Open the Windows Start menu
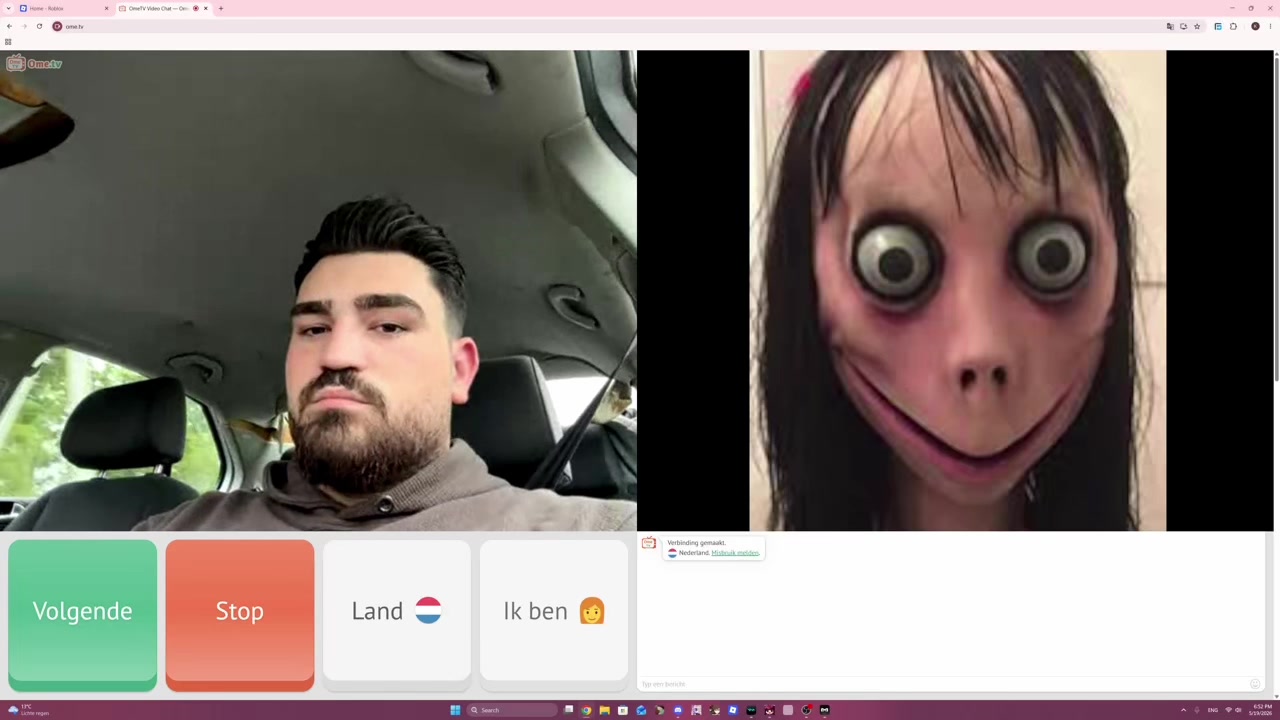 (455, 710)
